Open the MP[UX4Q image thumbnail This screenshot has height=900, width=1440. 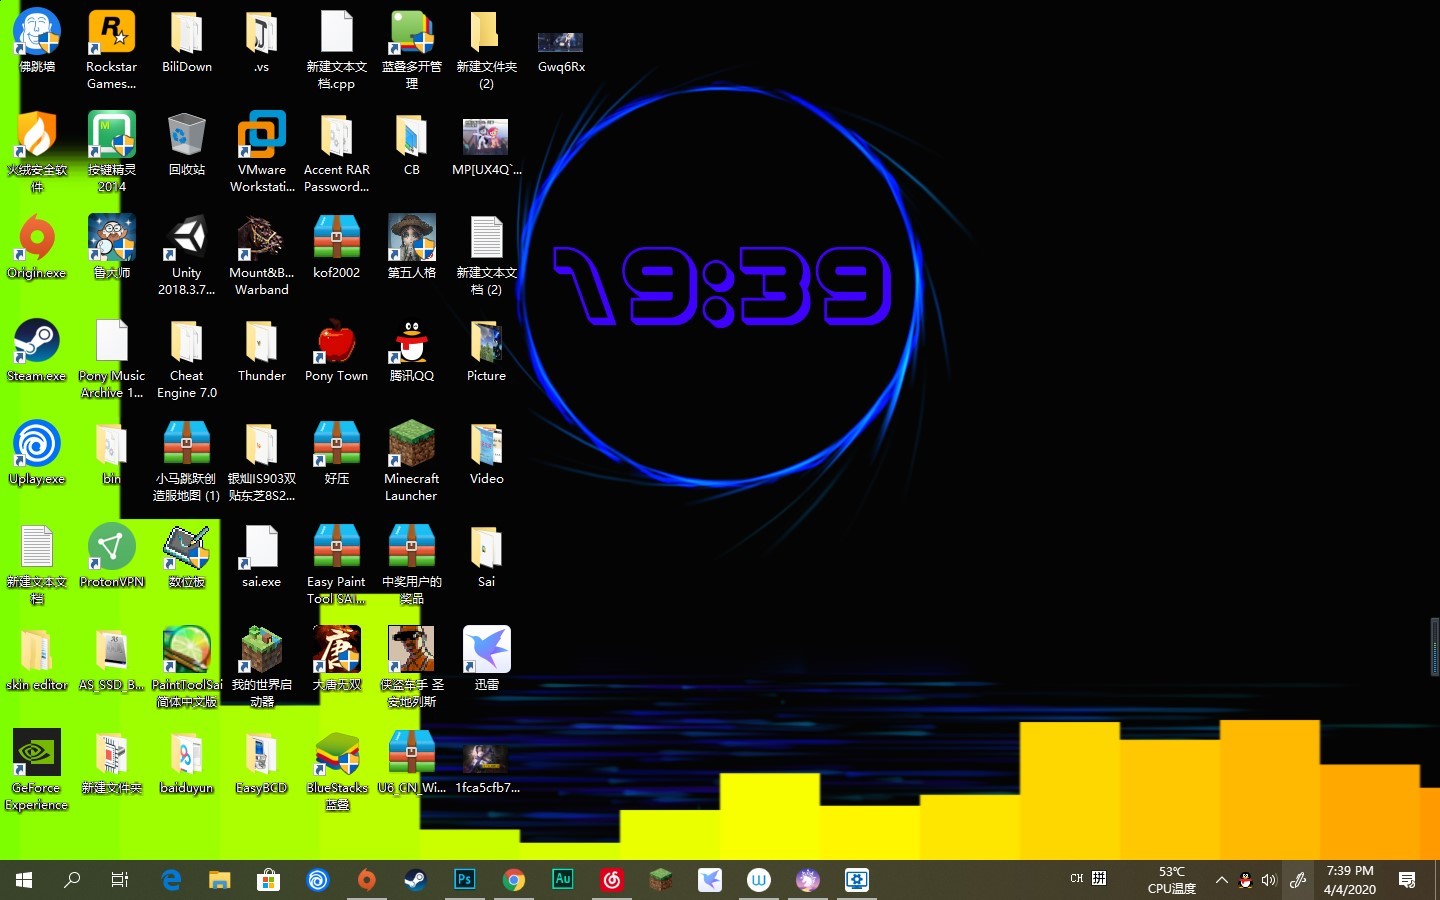point(486,147)
